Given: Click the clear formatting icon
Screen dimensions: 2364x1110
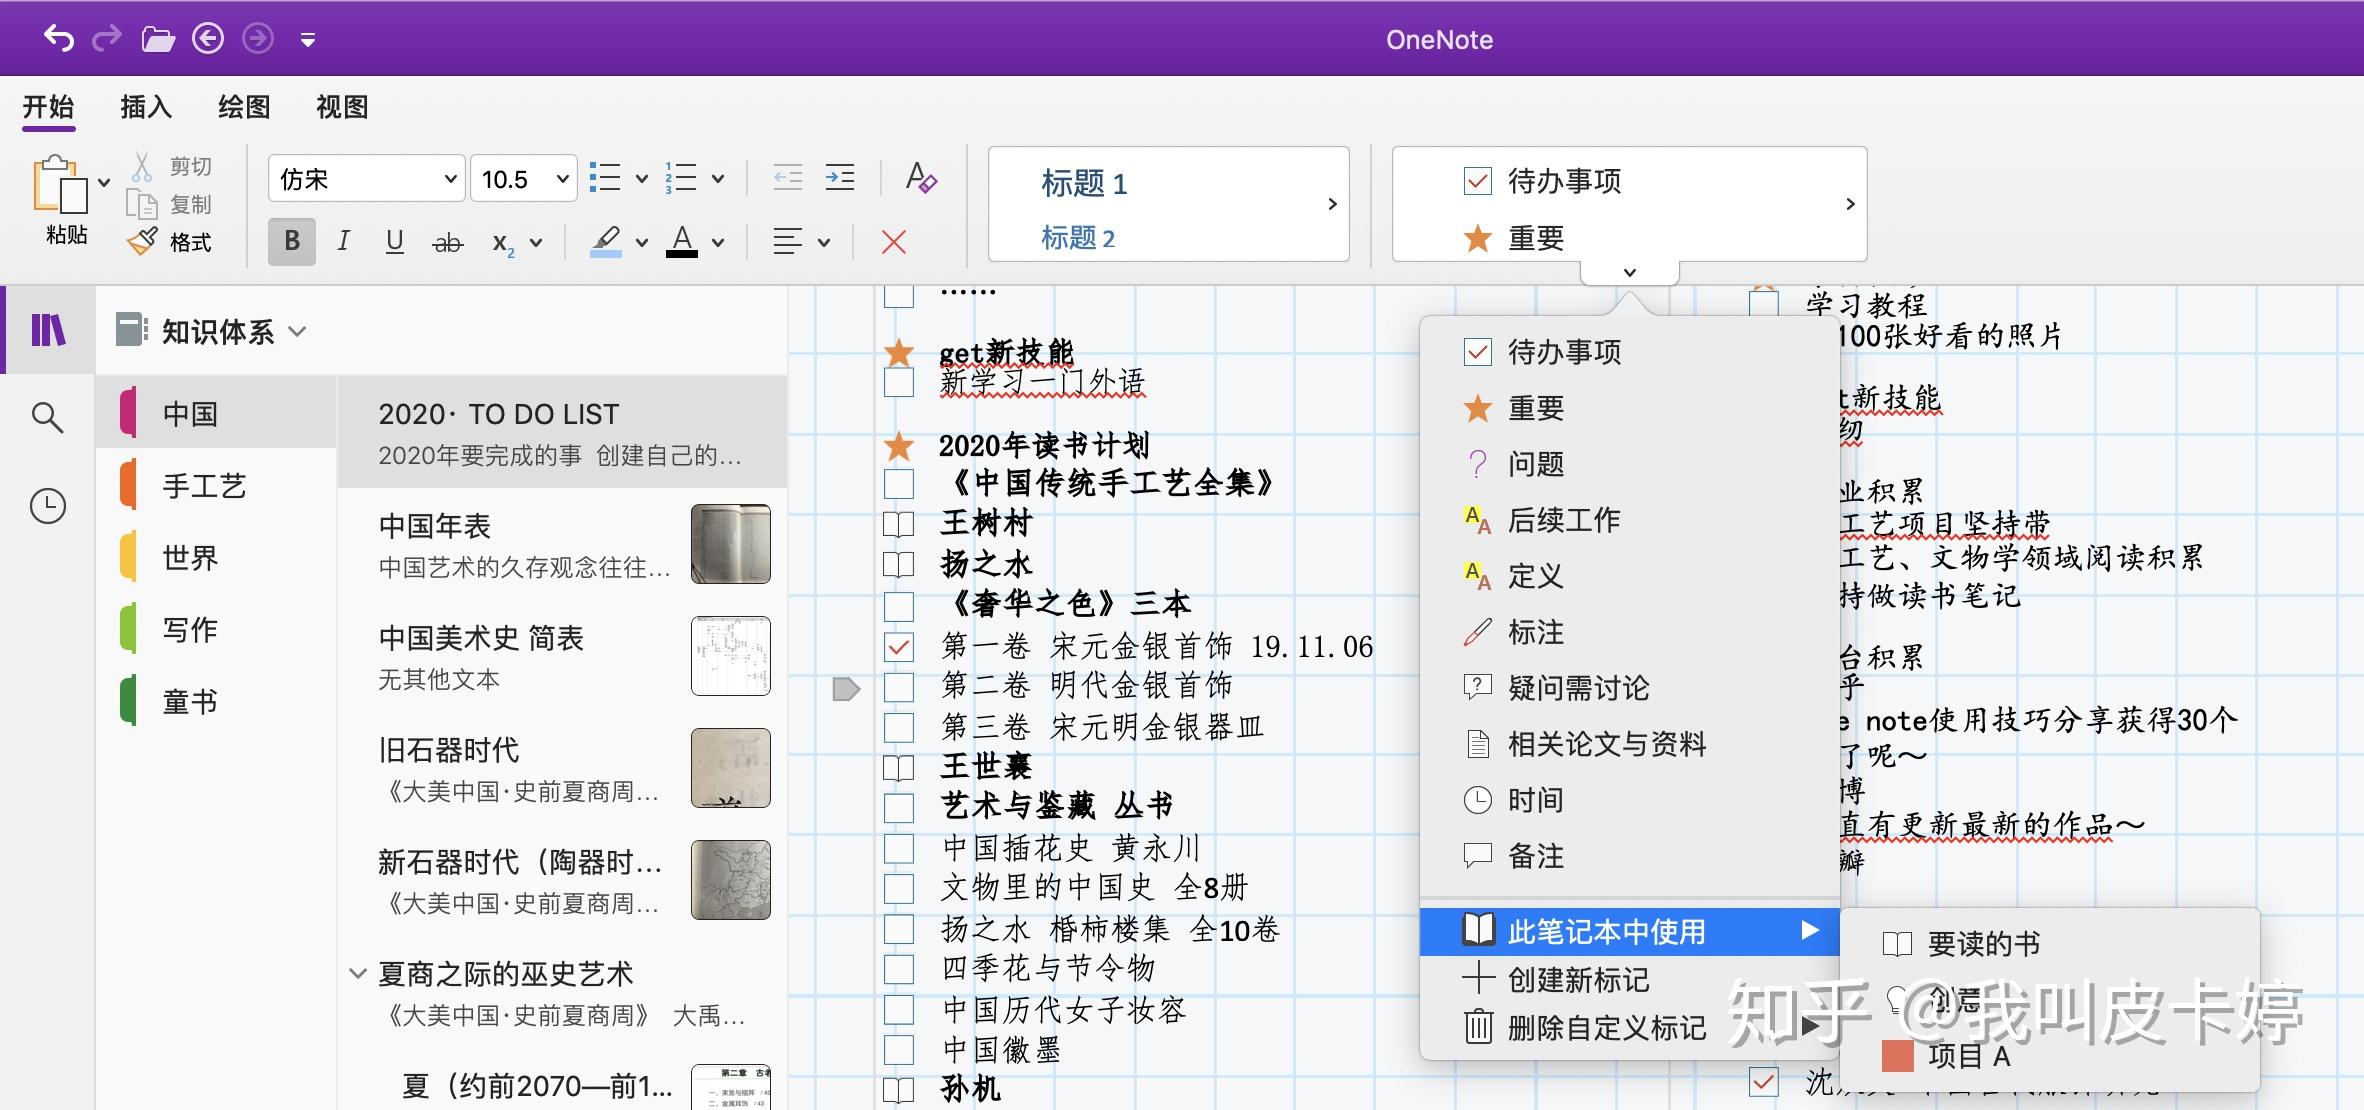Looking at the screenshot, I should [921, 178].
